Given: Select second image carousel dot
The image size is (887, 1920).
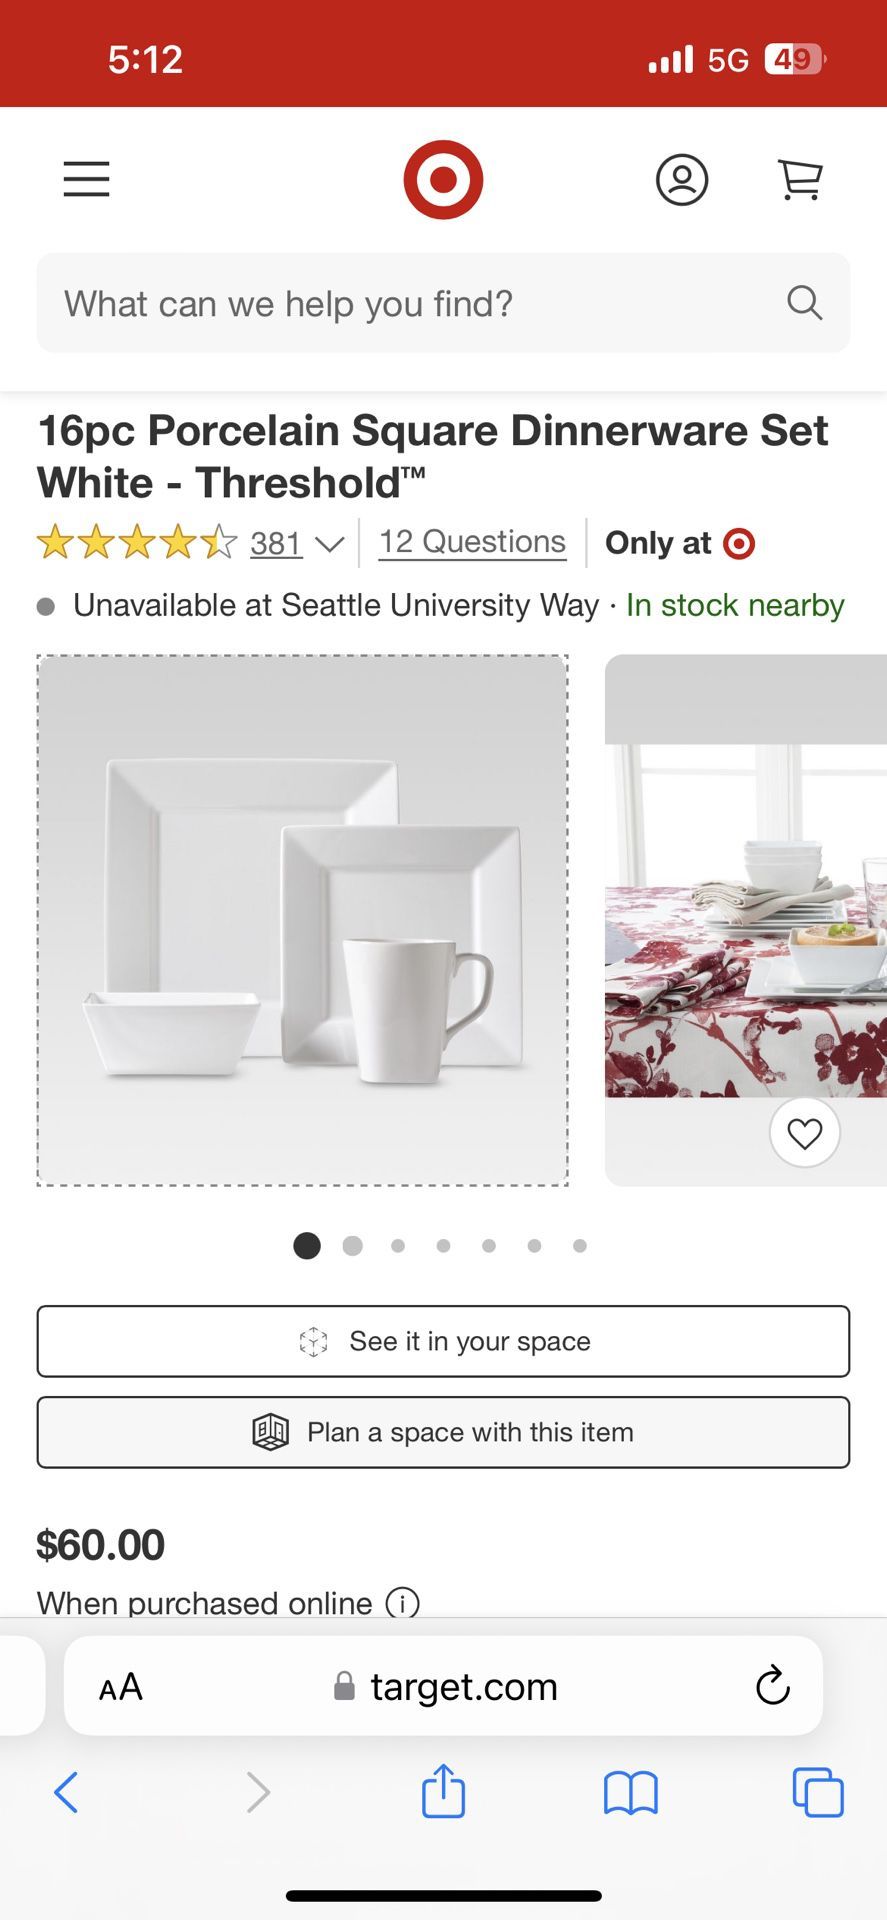Looking at the screenshot, I should click(x=352, y=1246).
